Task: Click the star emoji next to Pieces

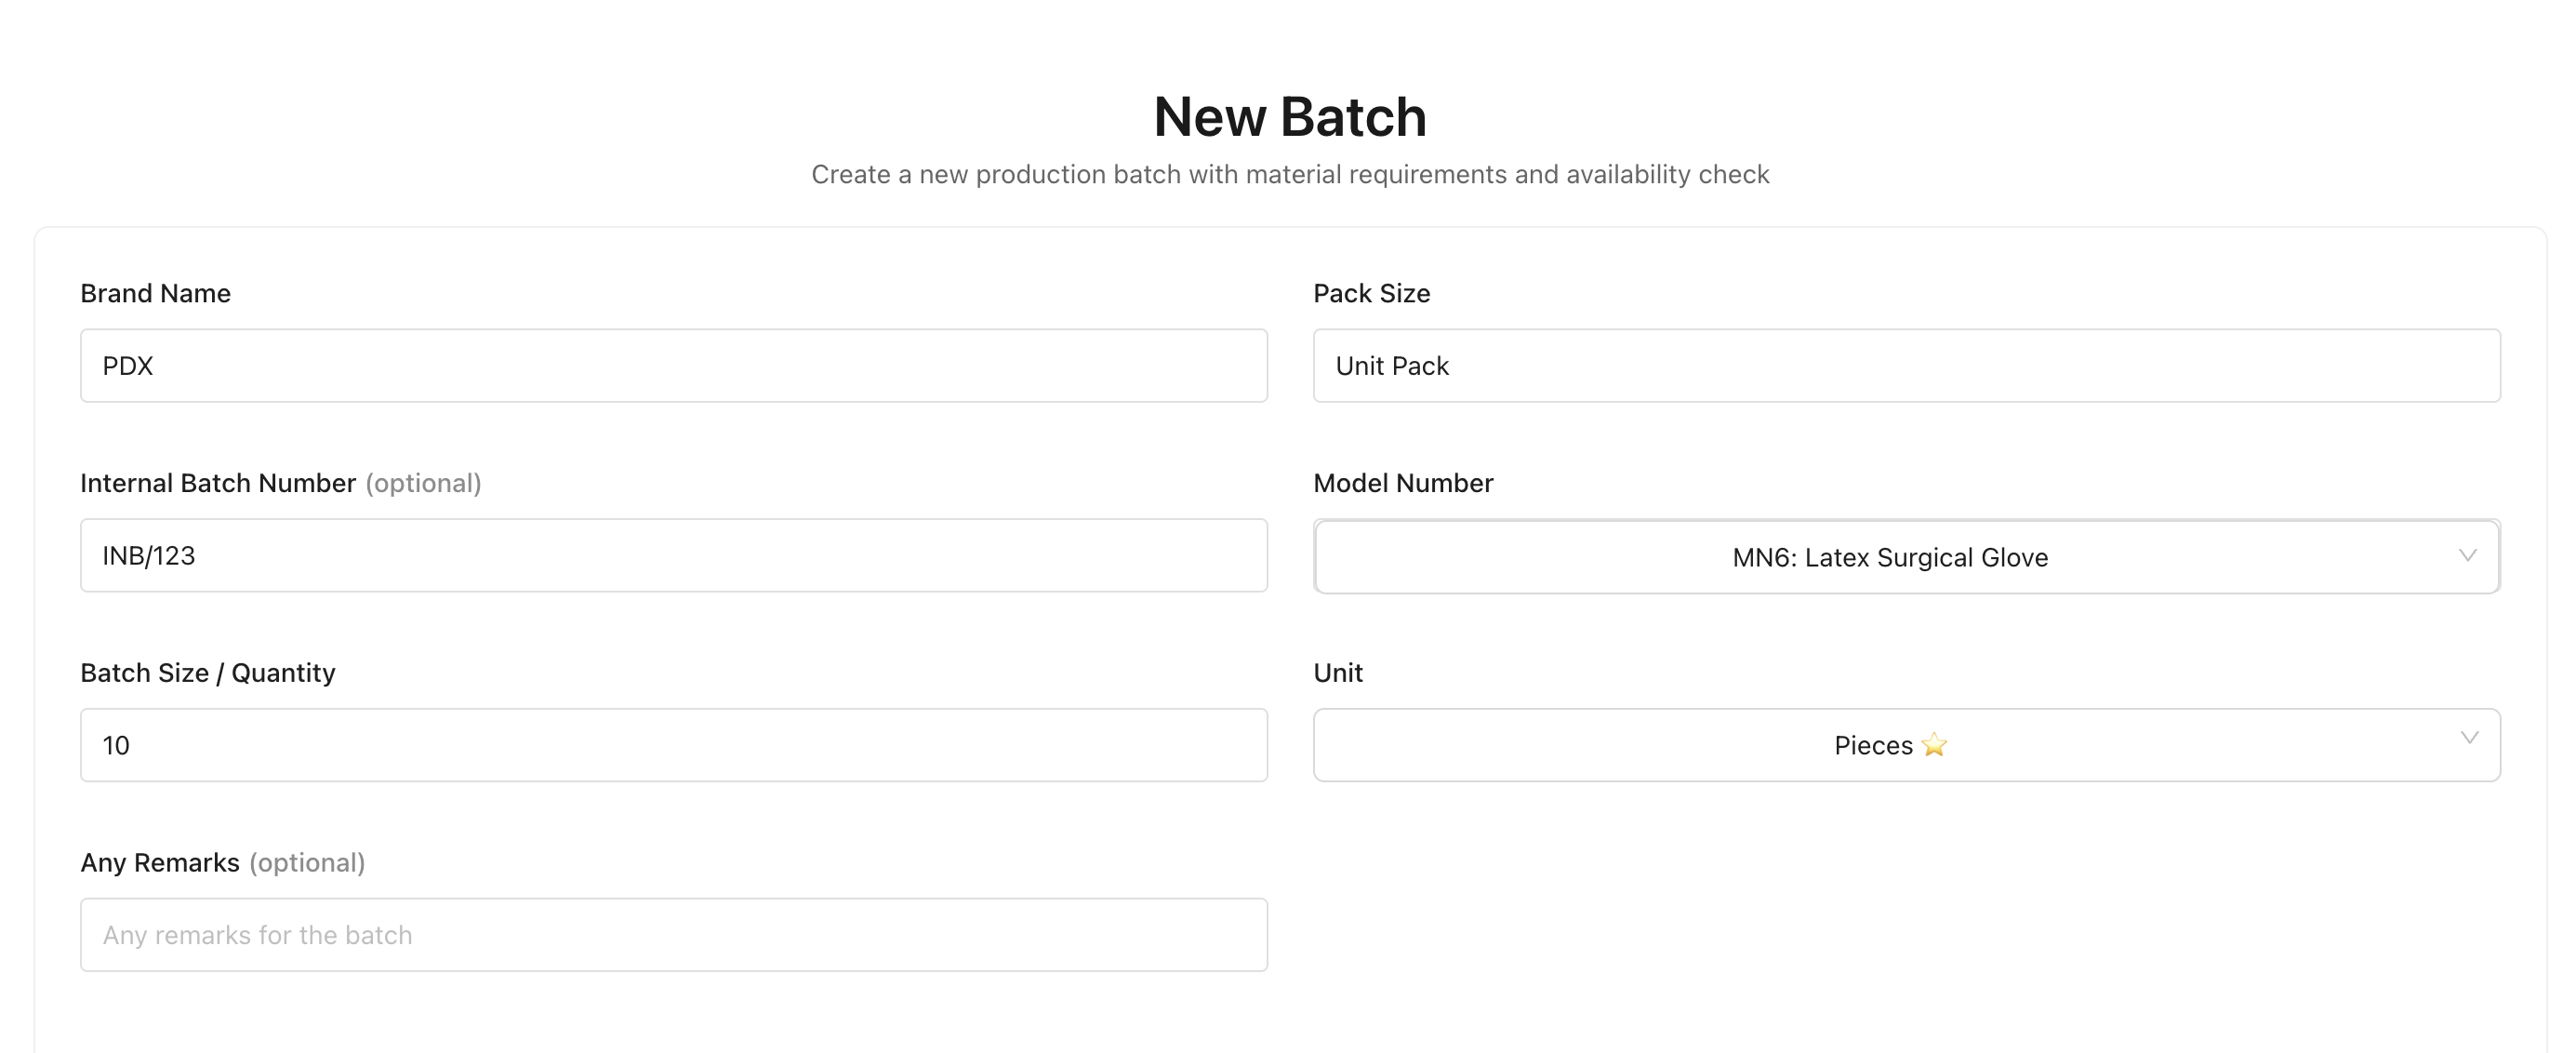Action: [1936, 745]
